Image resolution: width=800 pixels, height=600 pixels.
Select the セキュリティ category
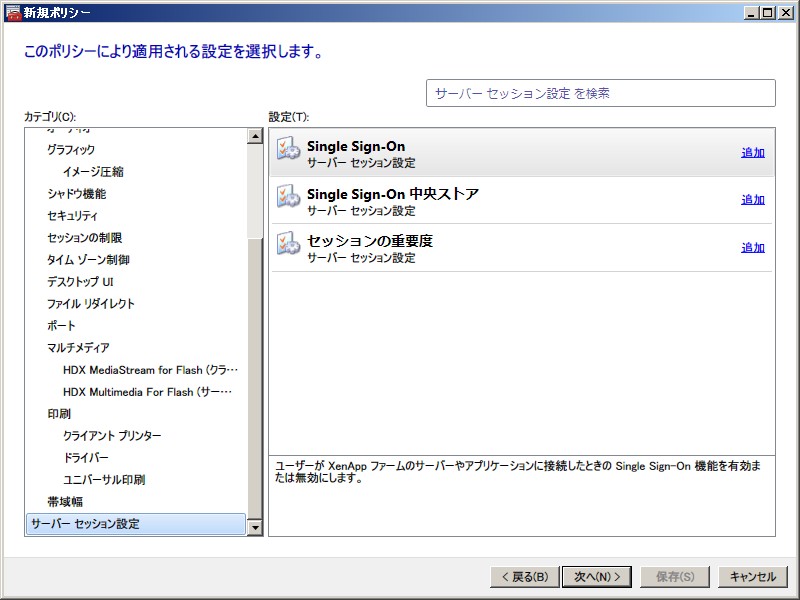pyautogui.click(x=72, y=216)
